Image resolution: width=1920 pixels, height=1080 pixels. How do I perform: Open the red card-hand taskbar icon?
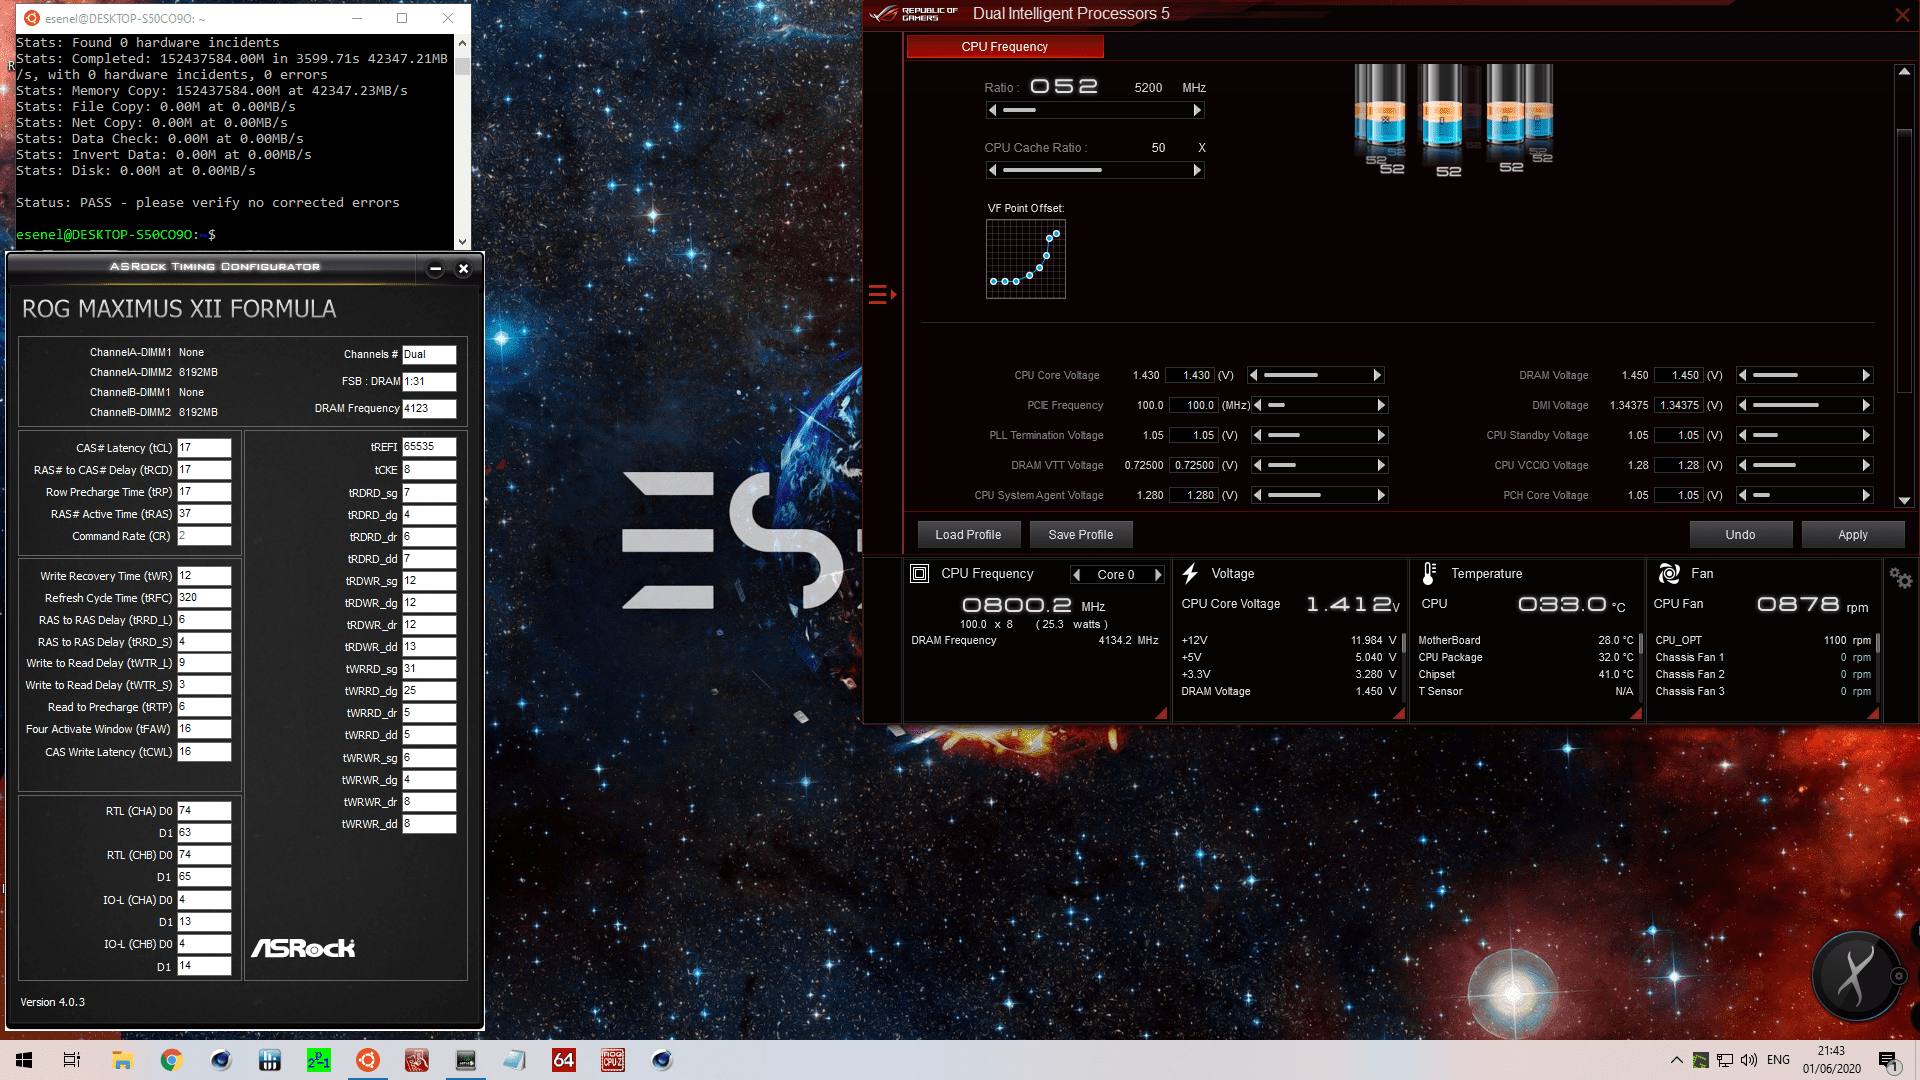click(416, 1060)
